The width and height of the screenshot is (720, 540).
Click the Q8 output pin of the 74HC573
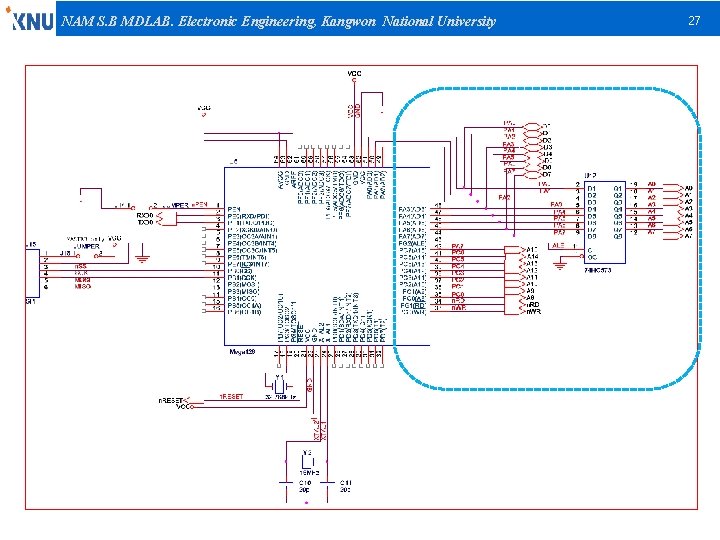tap(618, 236)
